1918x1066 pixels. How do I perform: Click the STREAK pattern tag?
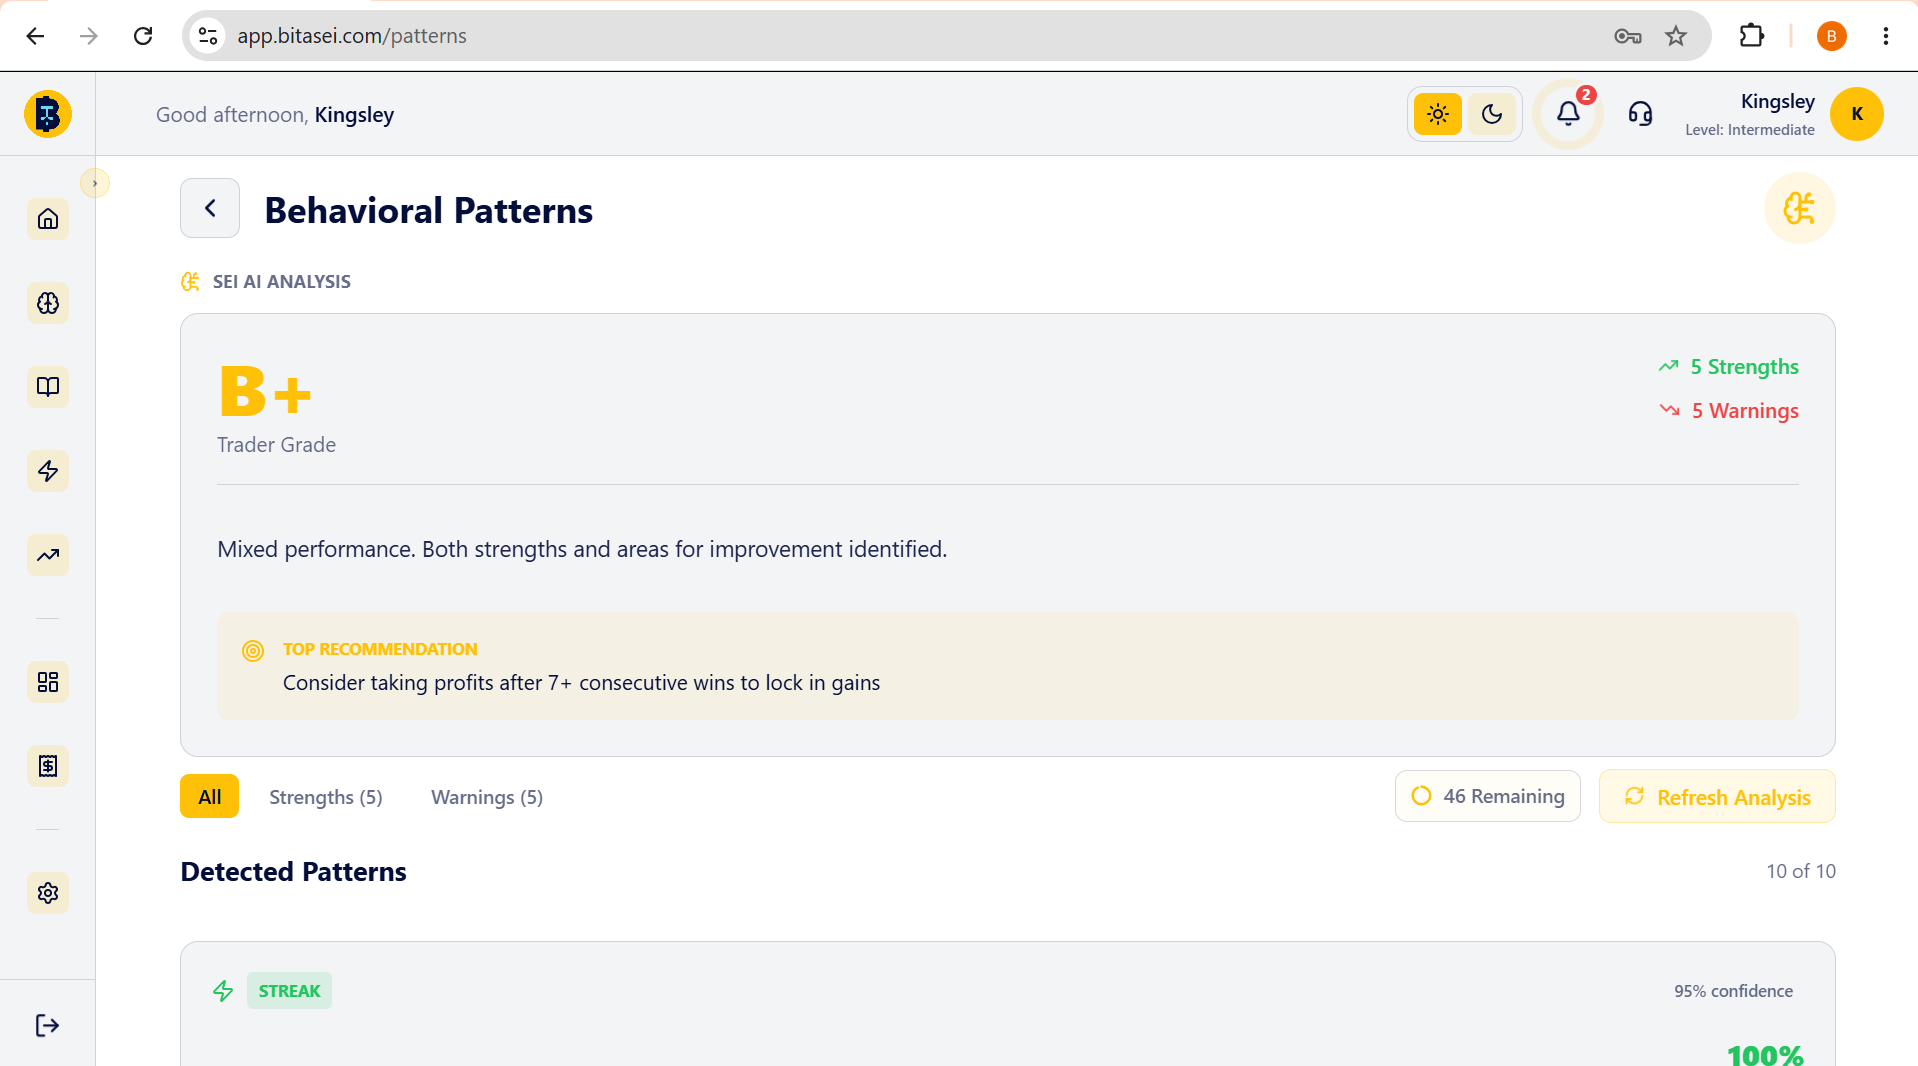click(x=289, y=991)
